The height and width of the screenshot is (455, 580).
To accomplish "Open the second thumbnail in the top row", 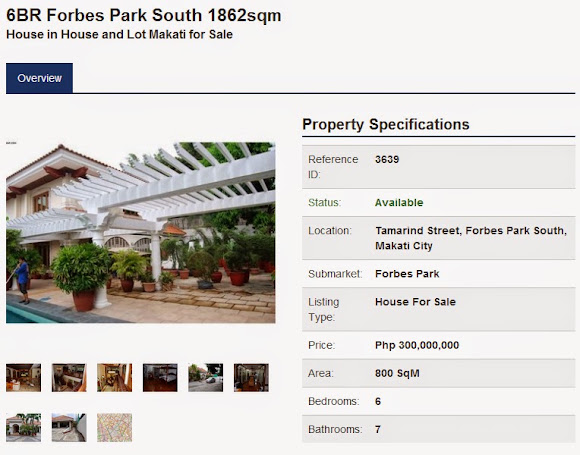I will tap(69, 378).
